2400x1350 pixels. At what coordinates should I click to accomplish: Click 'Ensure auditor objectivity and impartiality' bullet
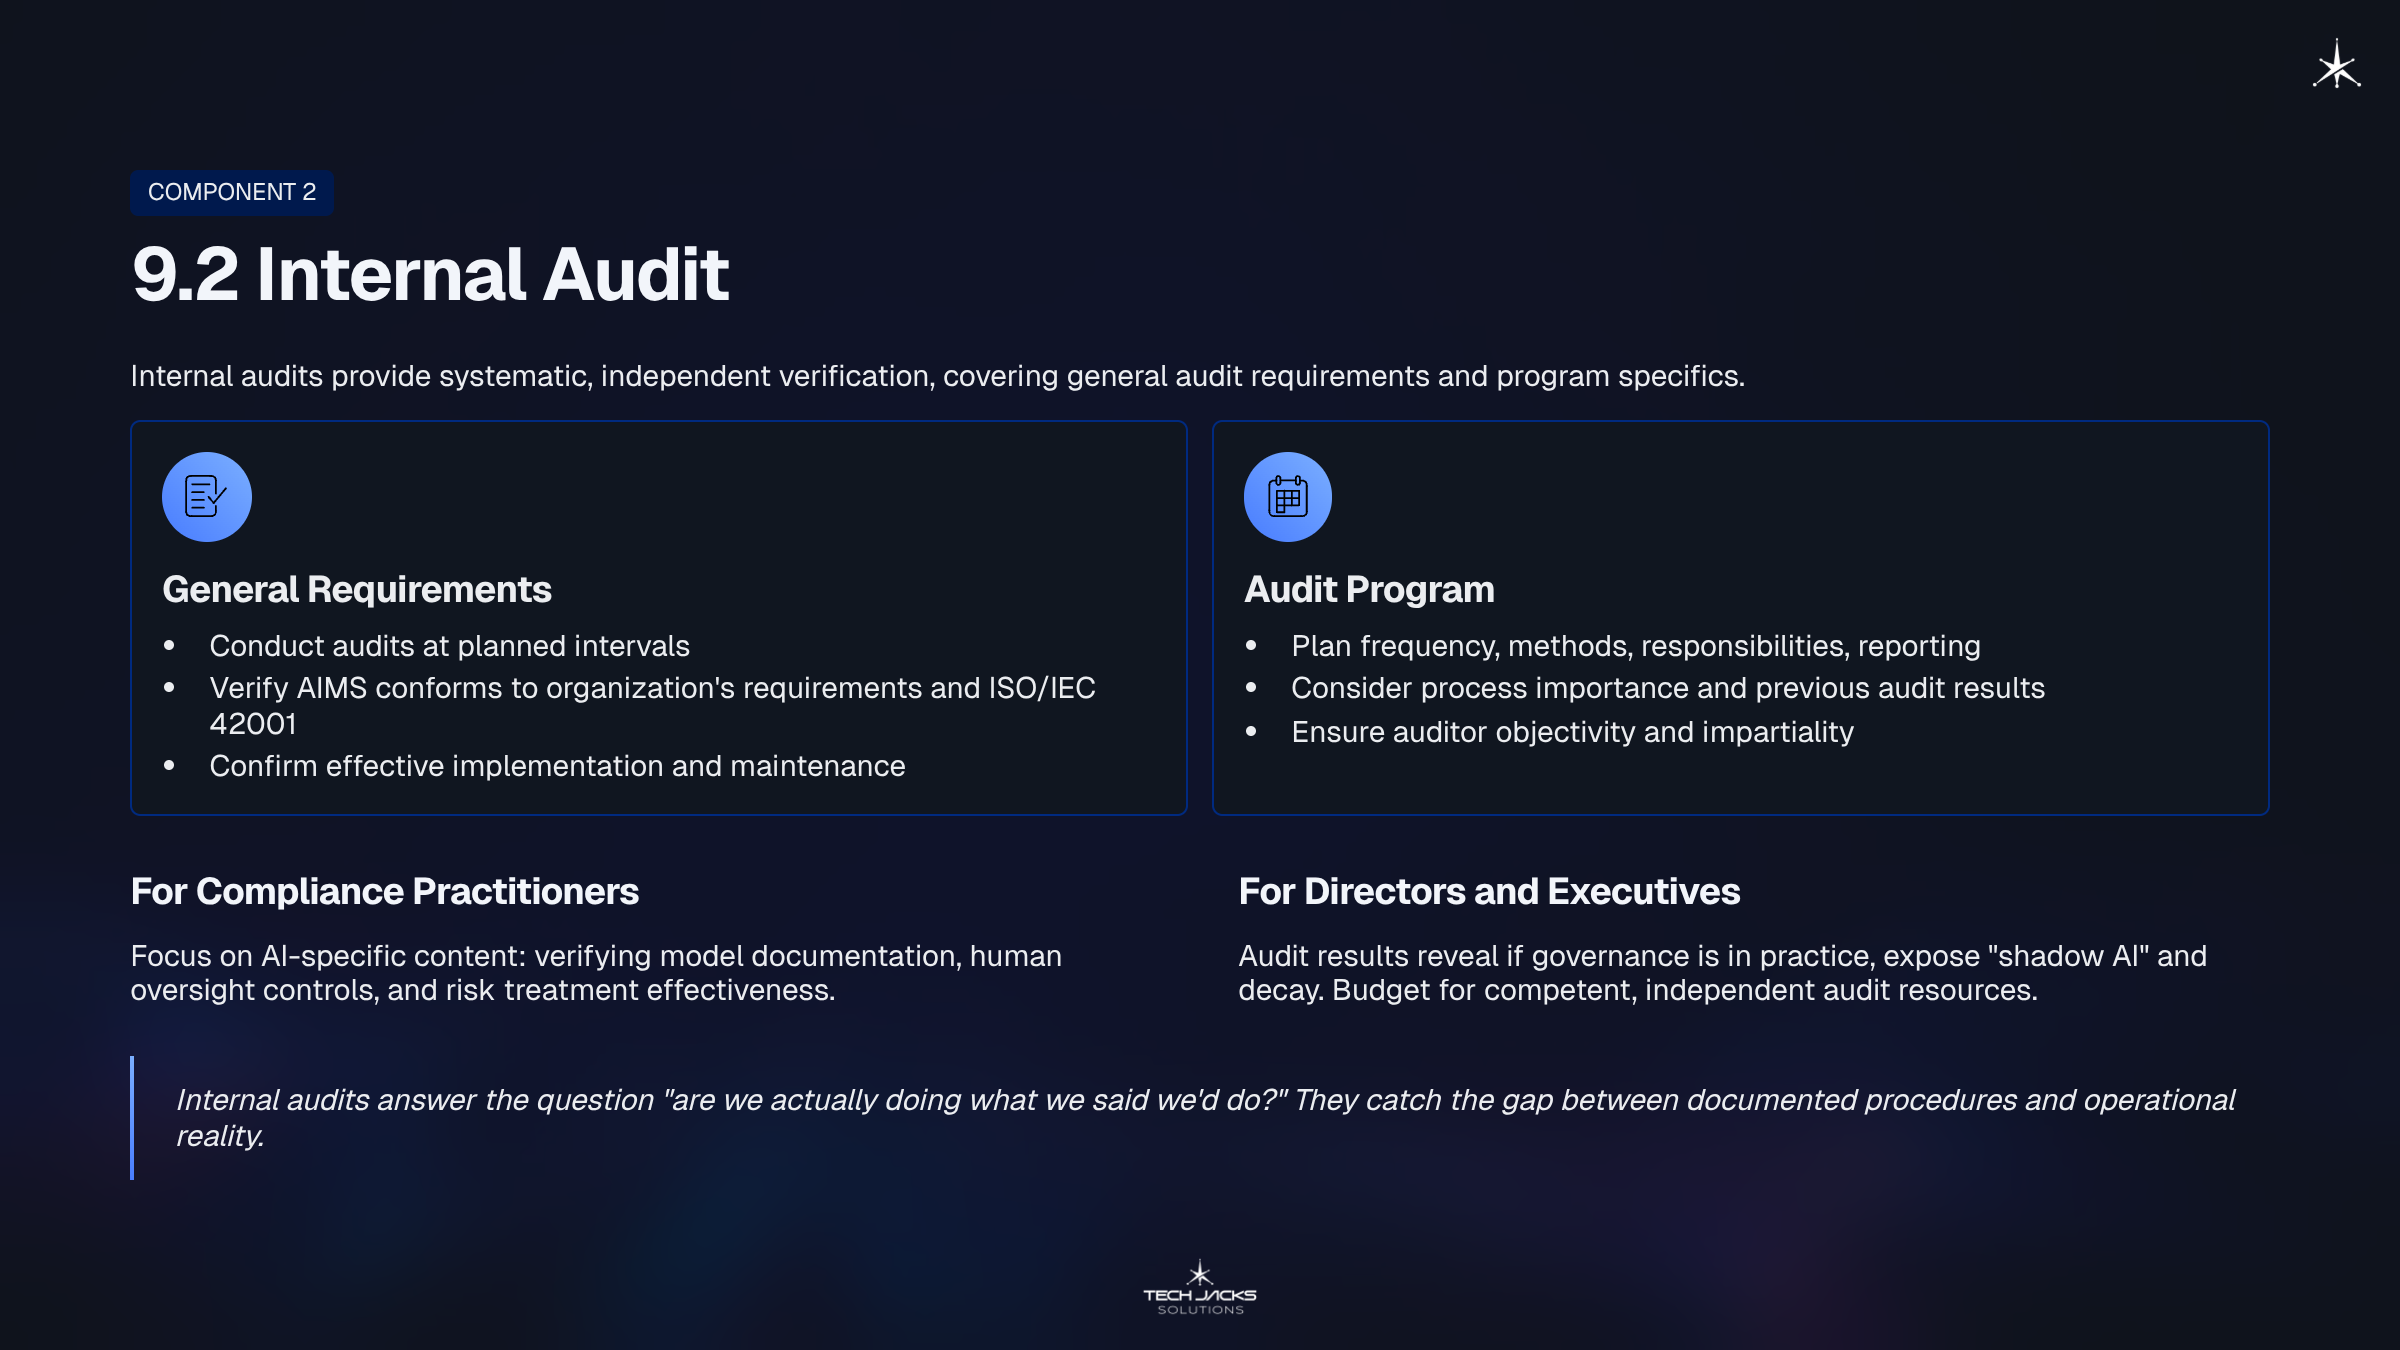pos(1572,732)
